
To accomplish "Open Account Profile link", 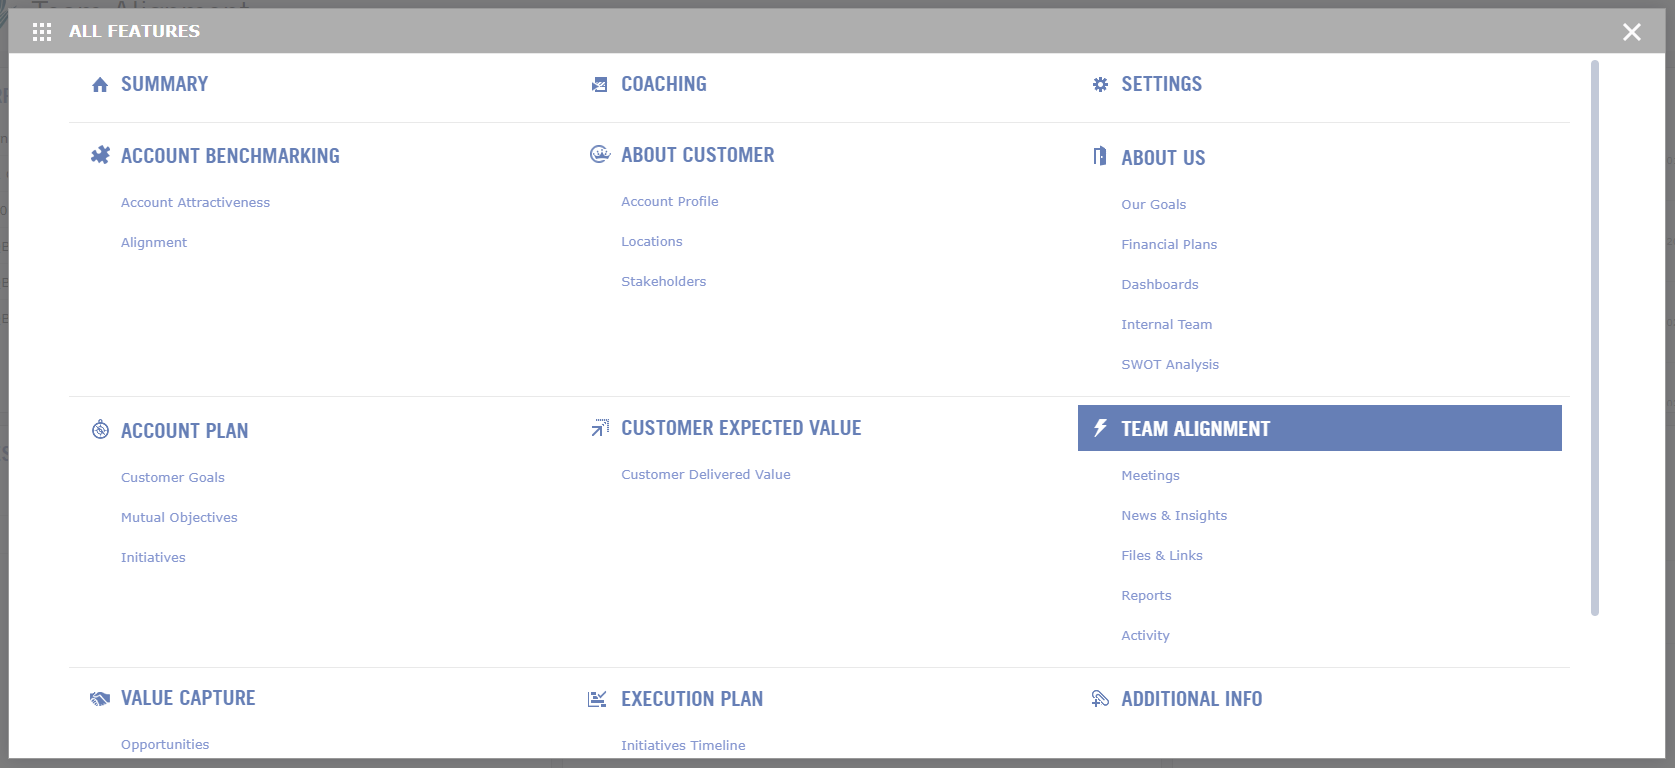I will pyautogui.click(x=670, y=201).
